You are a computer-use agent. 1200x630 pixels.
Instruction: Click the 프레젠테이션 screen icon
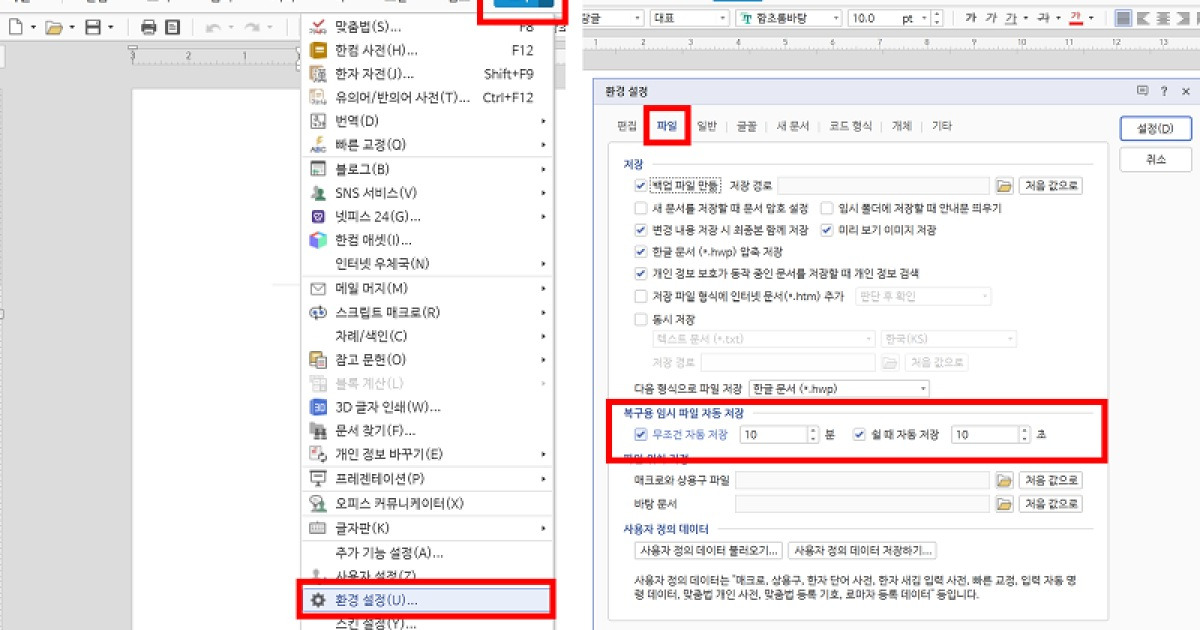click(x=319, y=479)
